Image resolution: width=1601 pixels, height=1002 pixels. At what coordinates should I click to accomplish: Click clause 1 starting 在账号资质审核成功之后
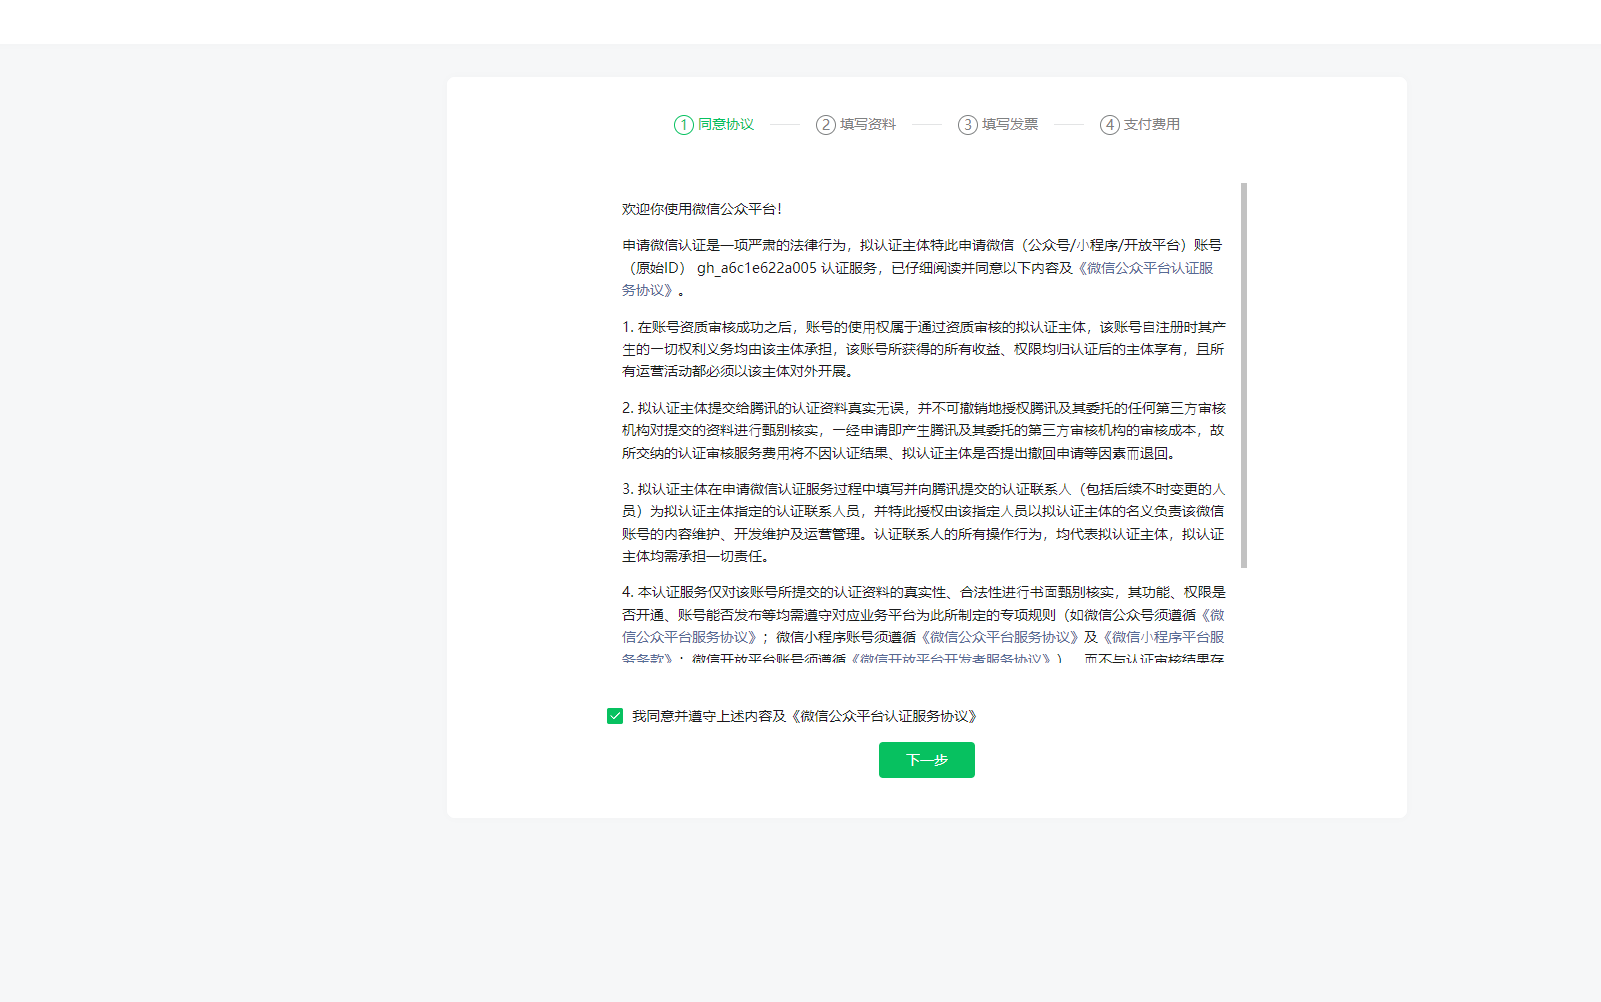point(924,349)
